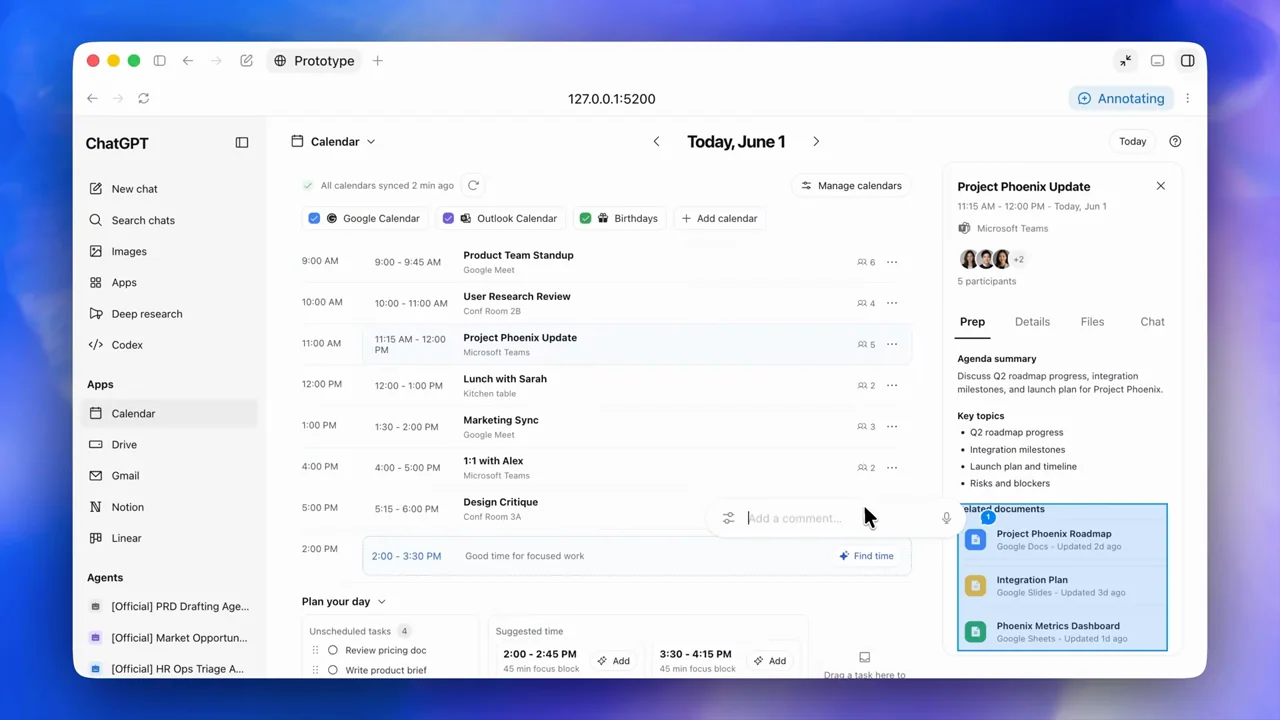The image size is (1280, 720).
Task: Open the Project Phoenix Roadmap document
Action: tap(1063, 540)
